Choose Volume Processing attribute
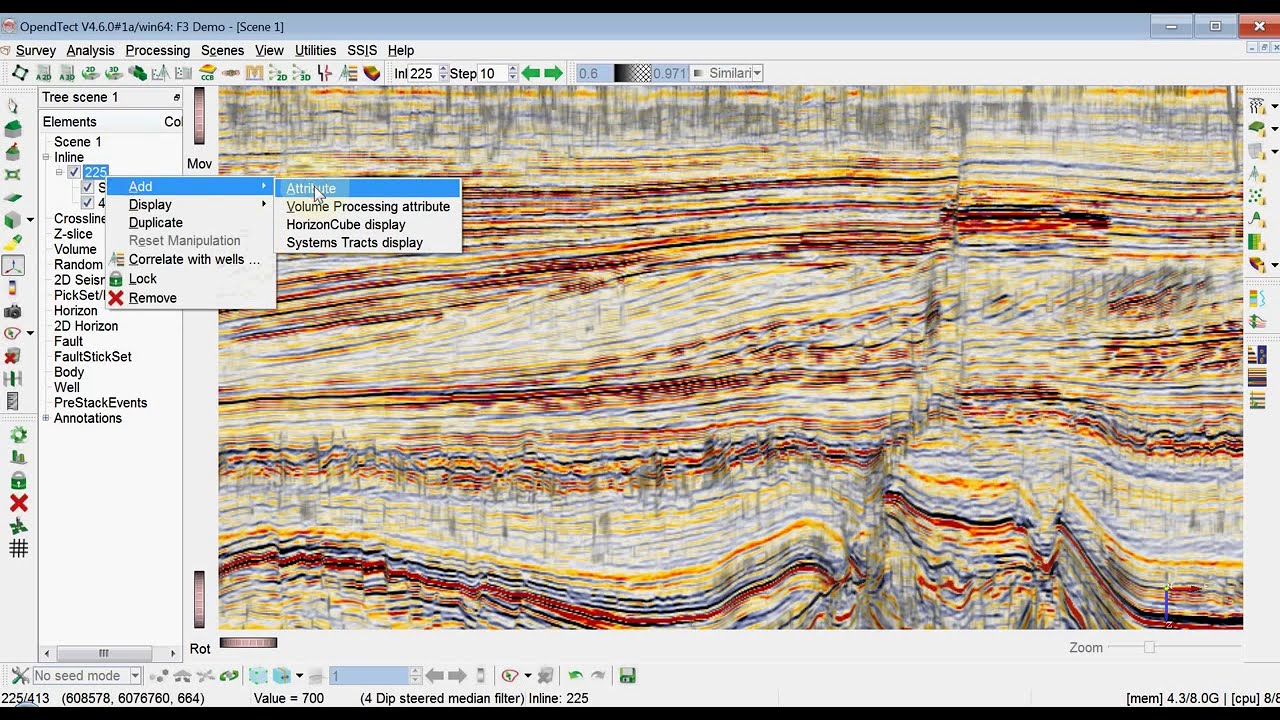 pyautogui.click(x=368, y=206)
